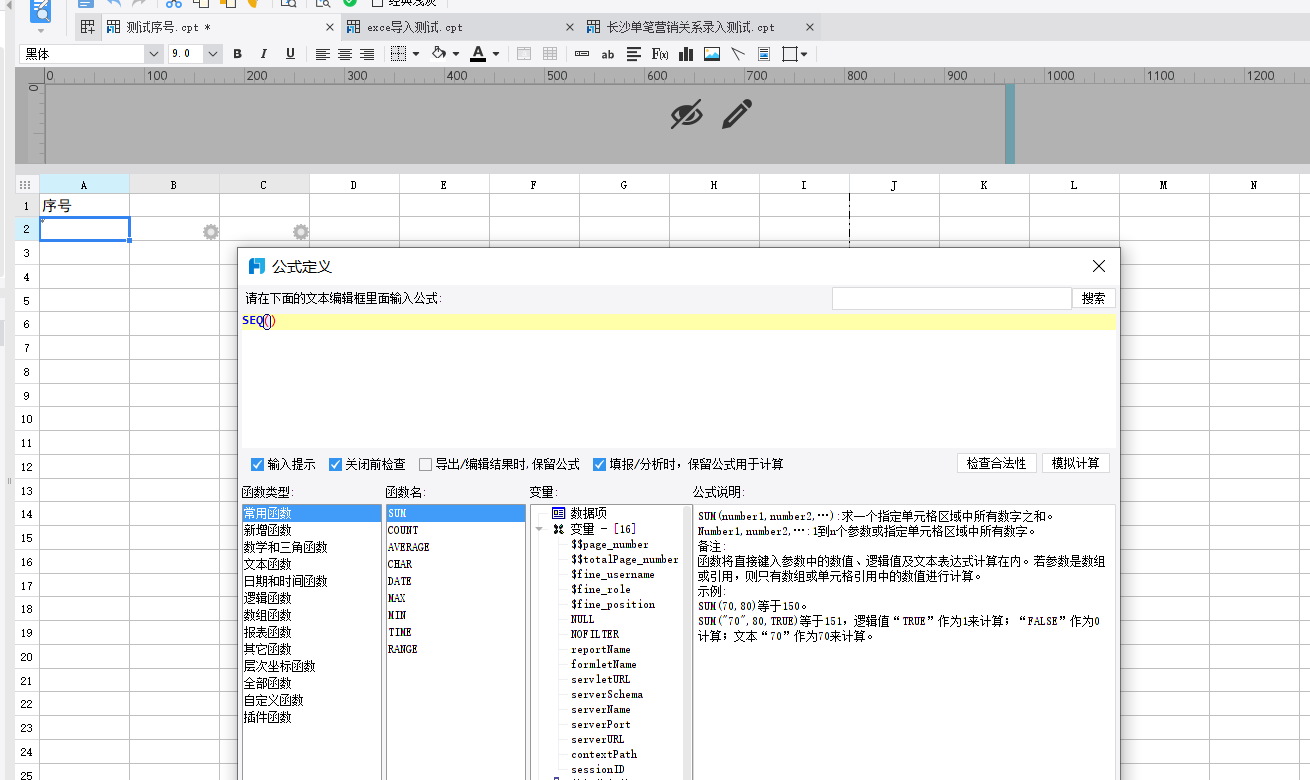Viewport: 1310px width, 780px height.
Task: Toggle bold formatting in the toolbar
Action: 237,54
